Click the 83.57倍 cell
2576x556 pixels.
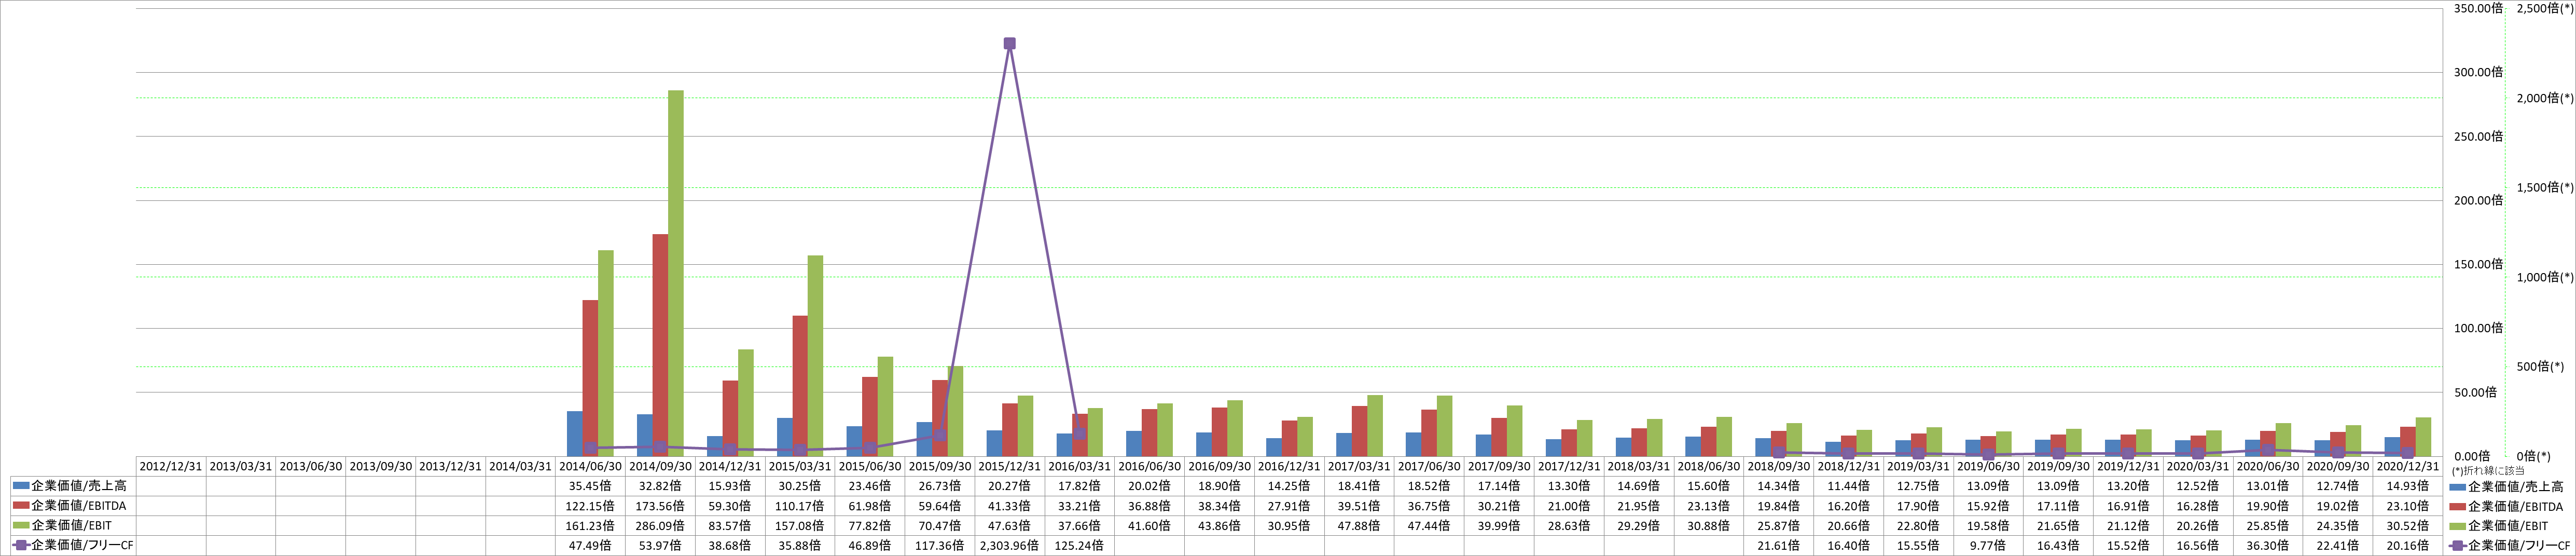(x=730, y=526)
